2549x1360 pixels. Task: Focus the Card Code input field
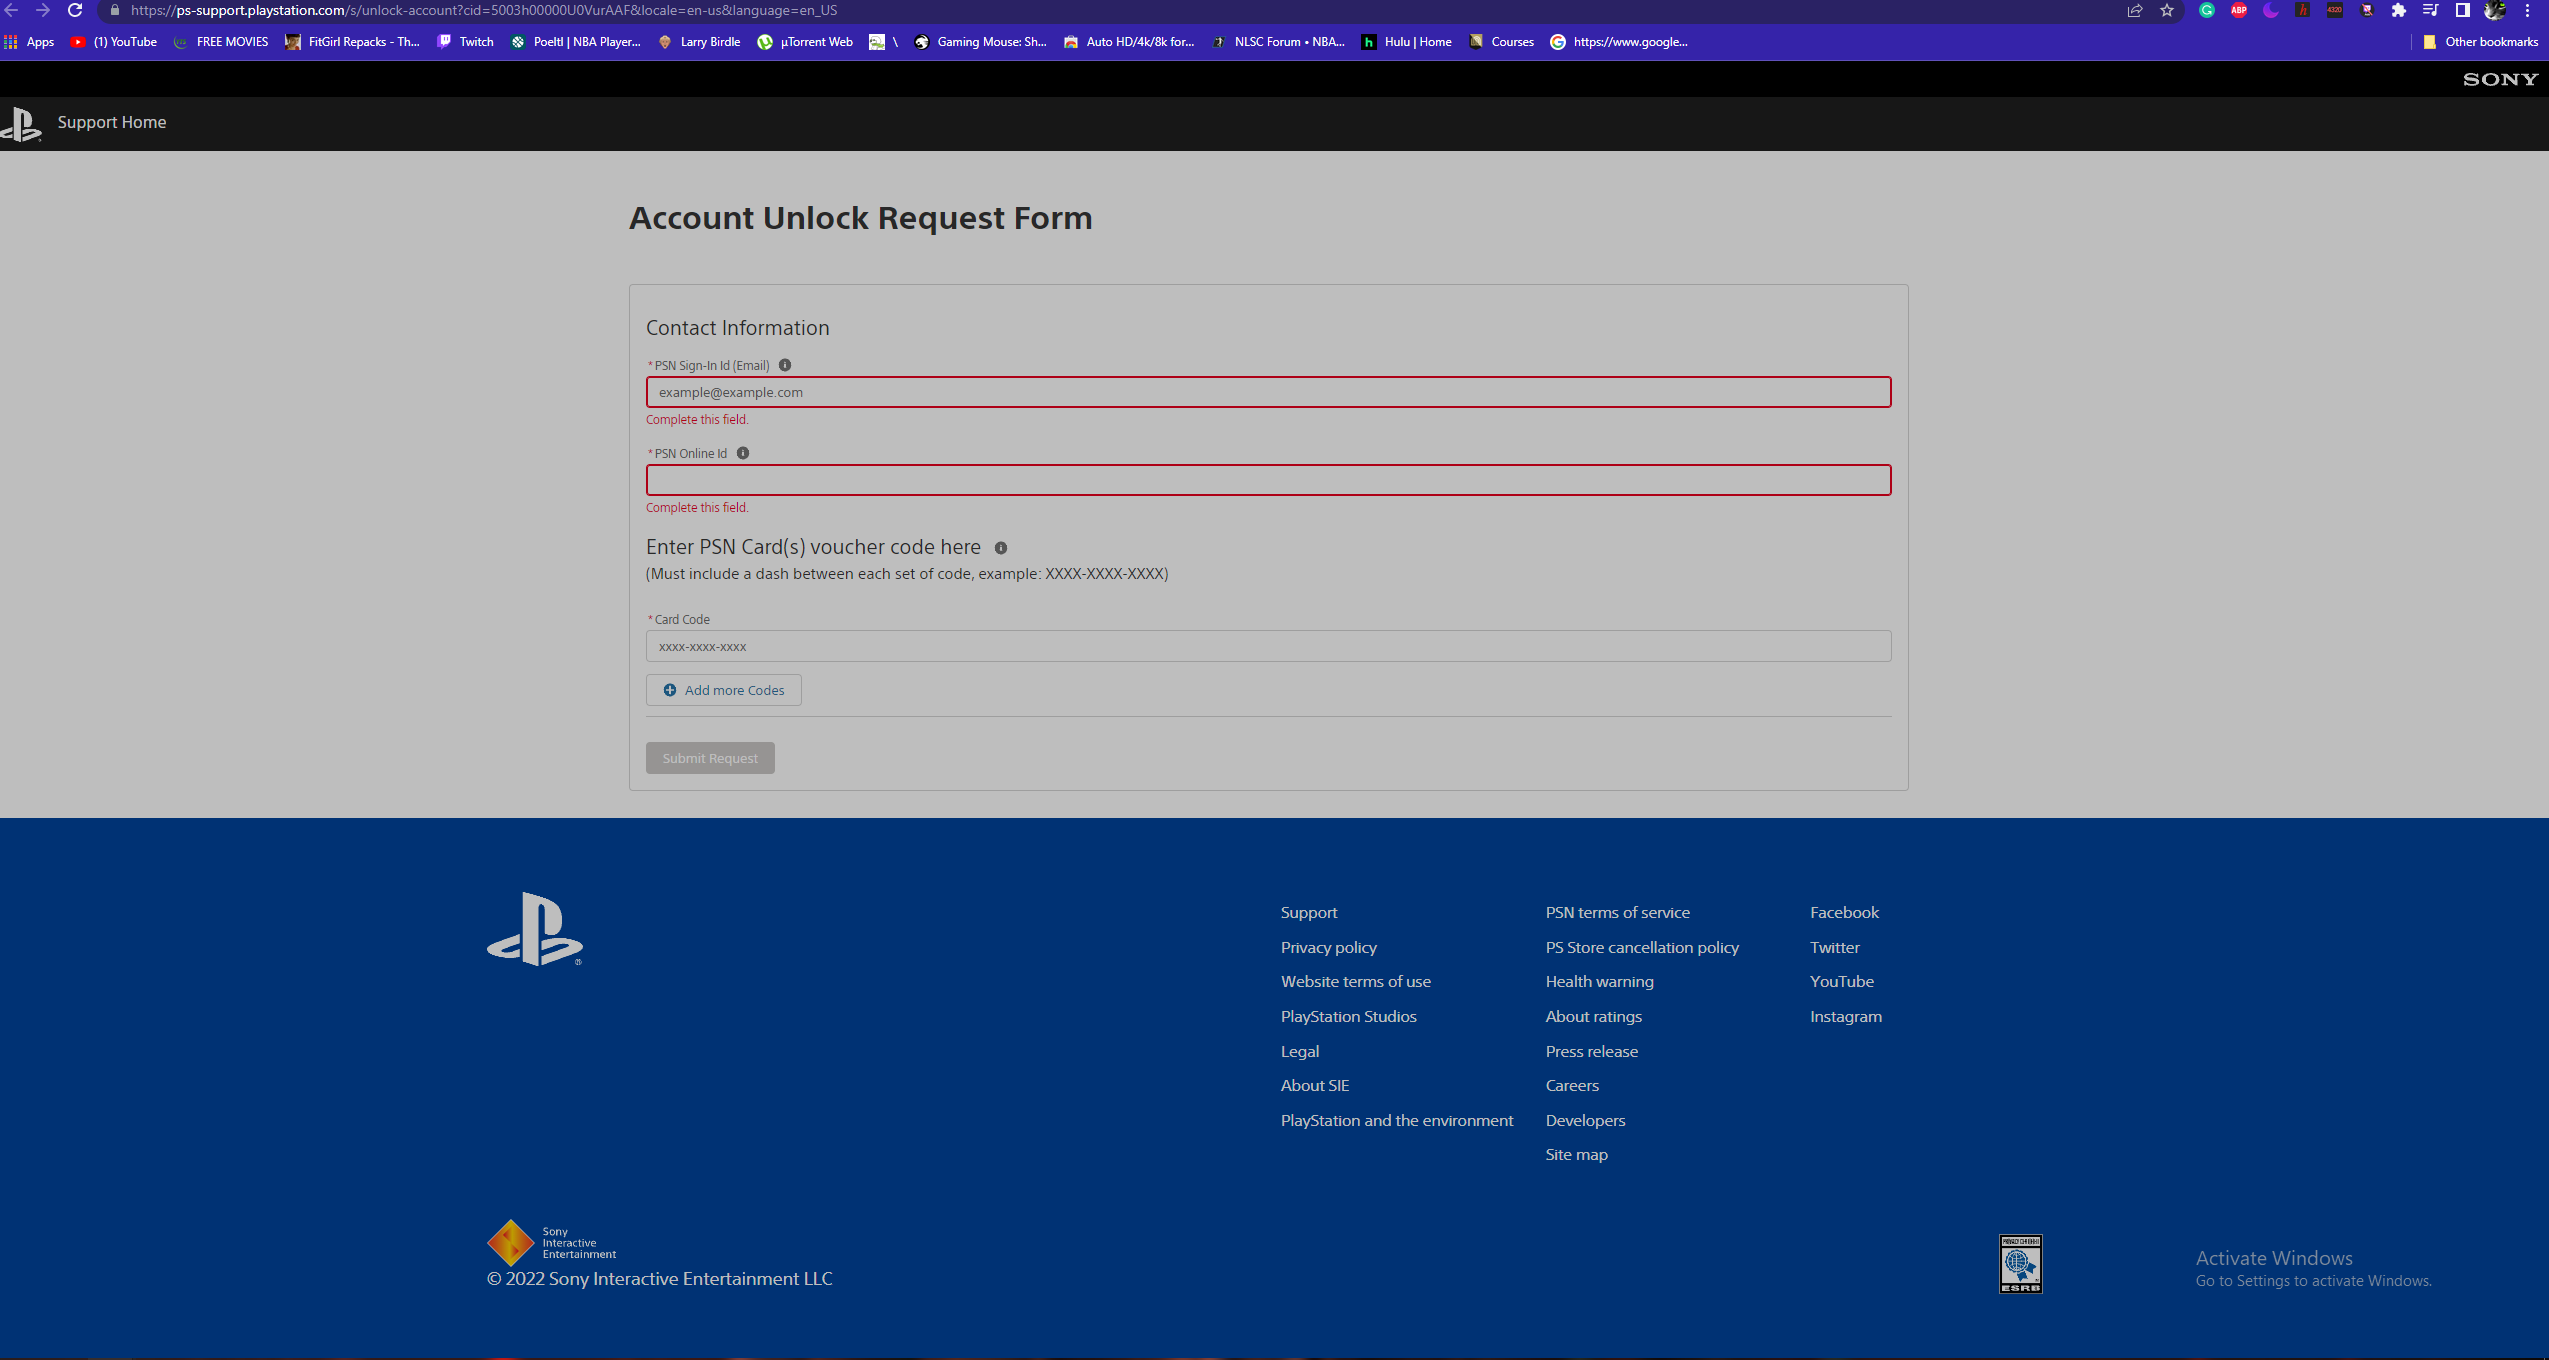[x=1268, y=646]
